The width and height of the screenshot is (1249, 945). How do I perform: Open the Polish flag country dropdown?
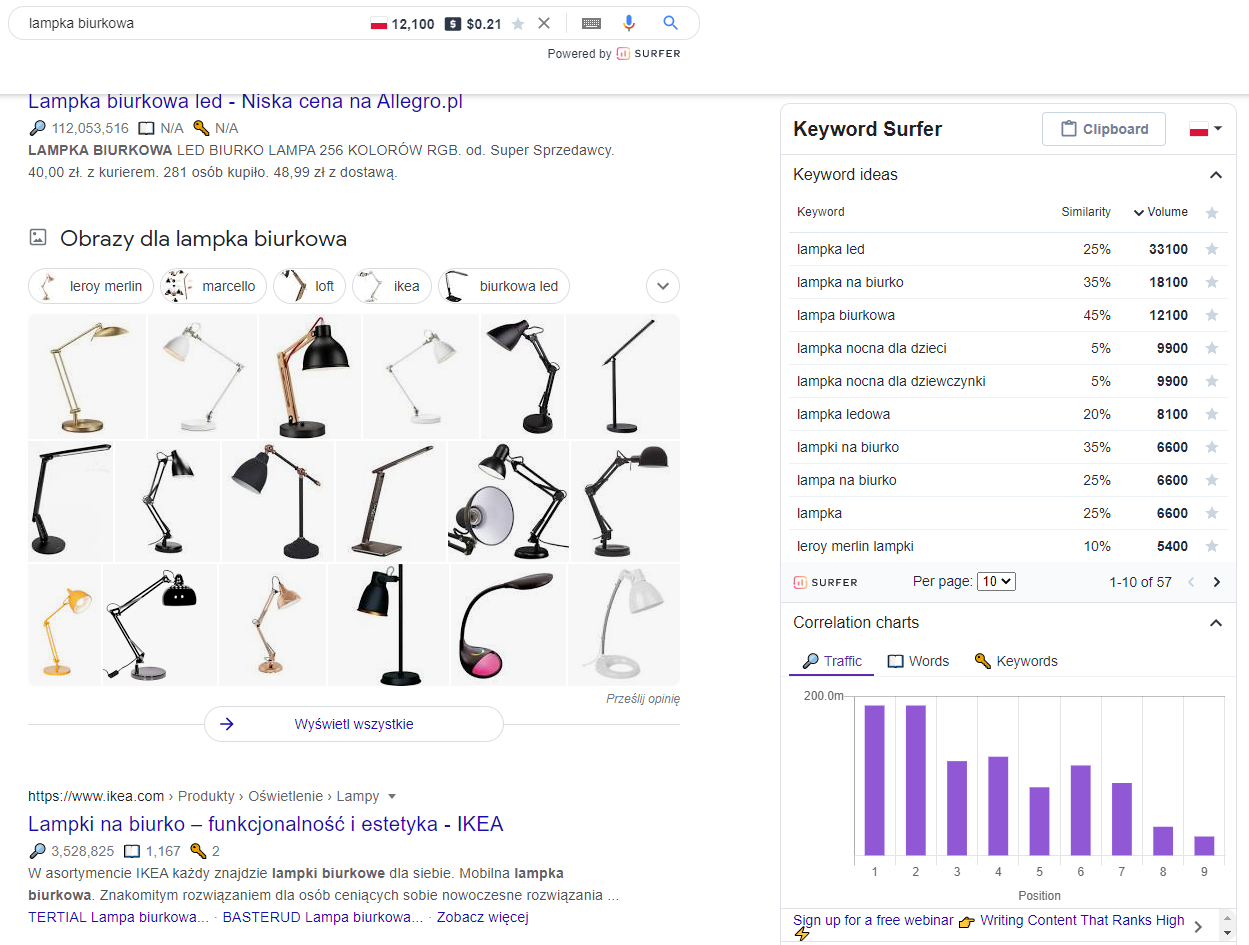(1206, 129)
